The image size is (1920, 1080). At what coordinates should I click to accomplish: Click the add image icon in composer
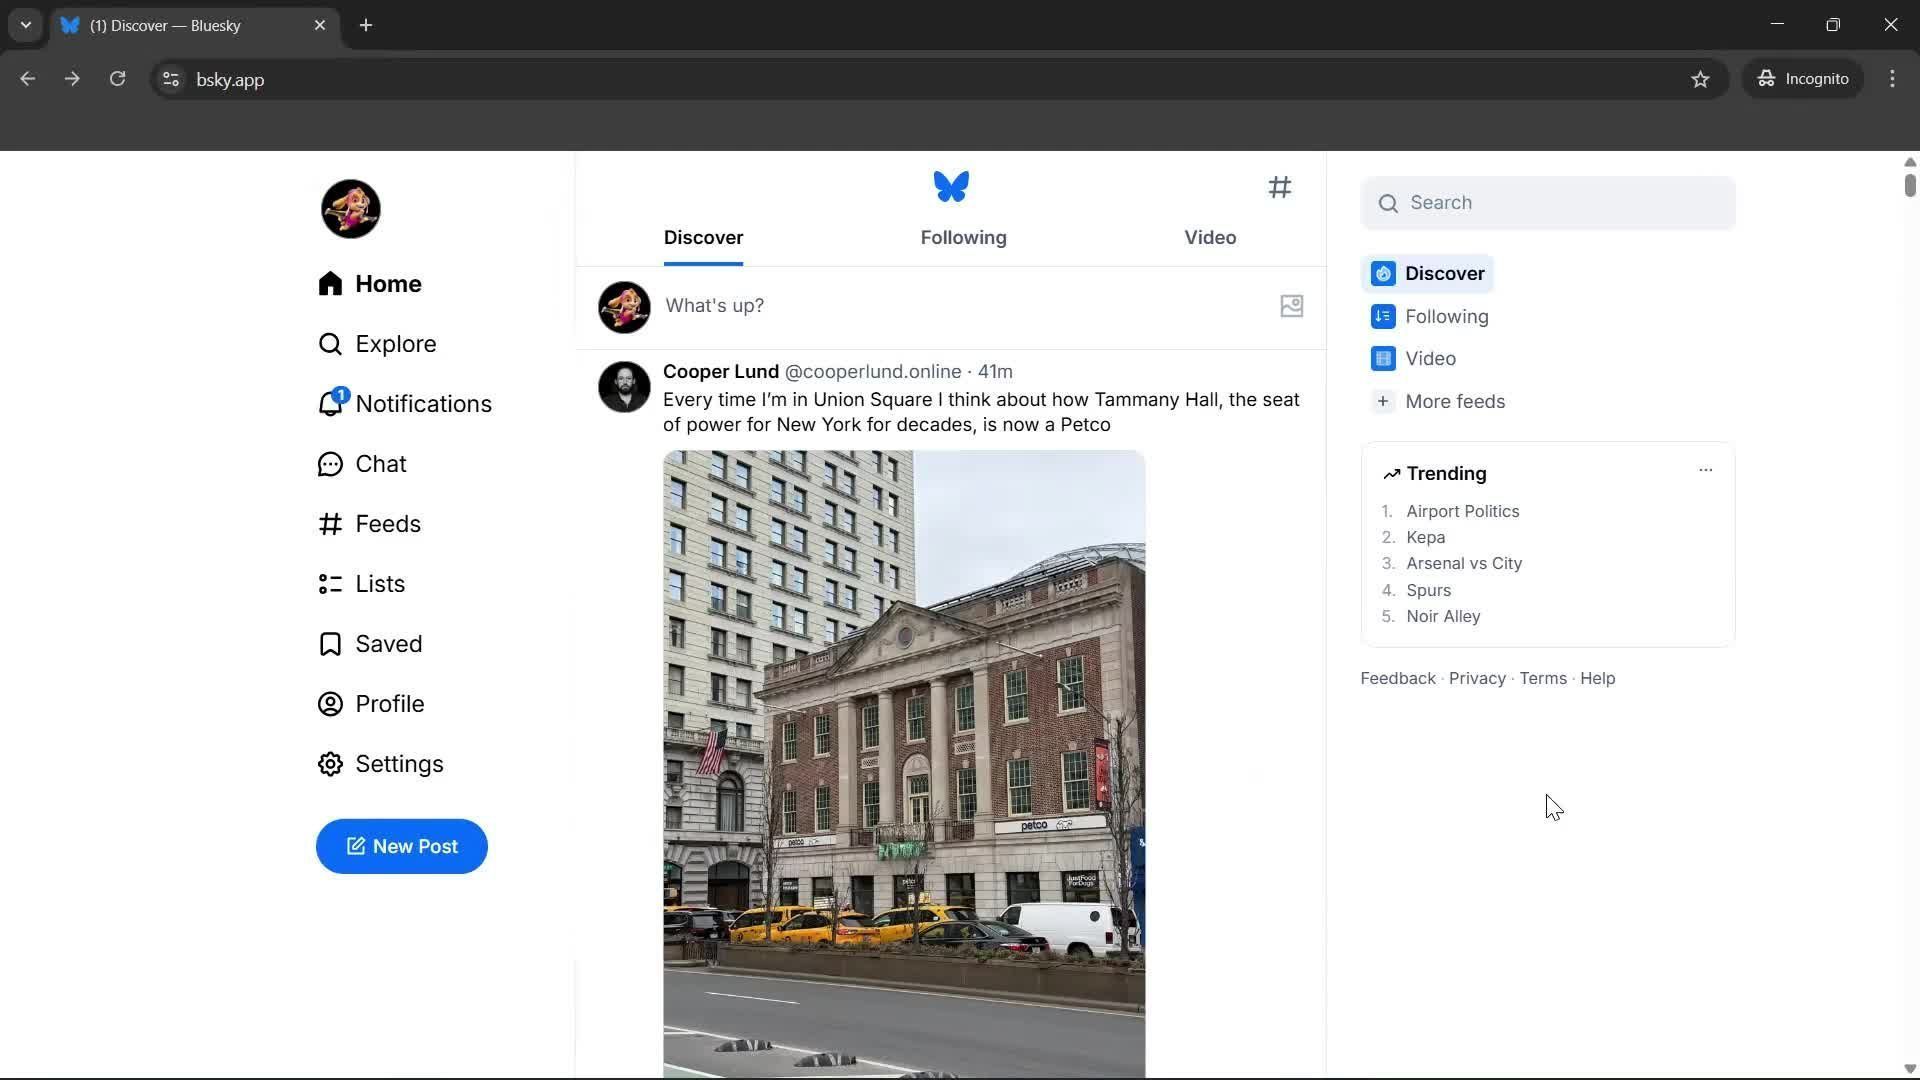(1291, 306)
